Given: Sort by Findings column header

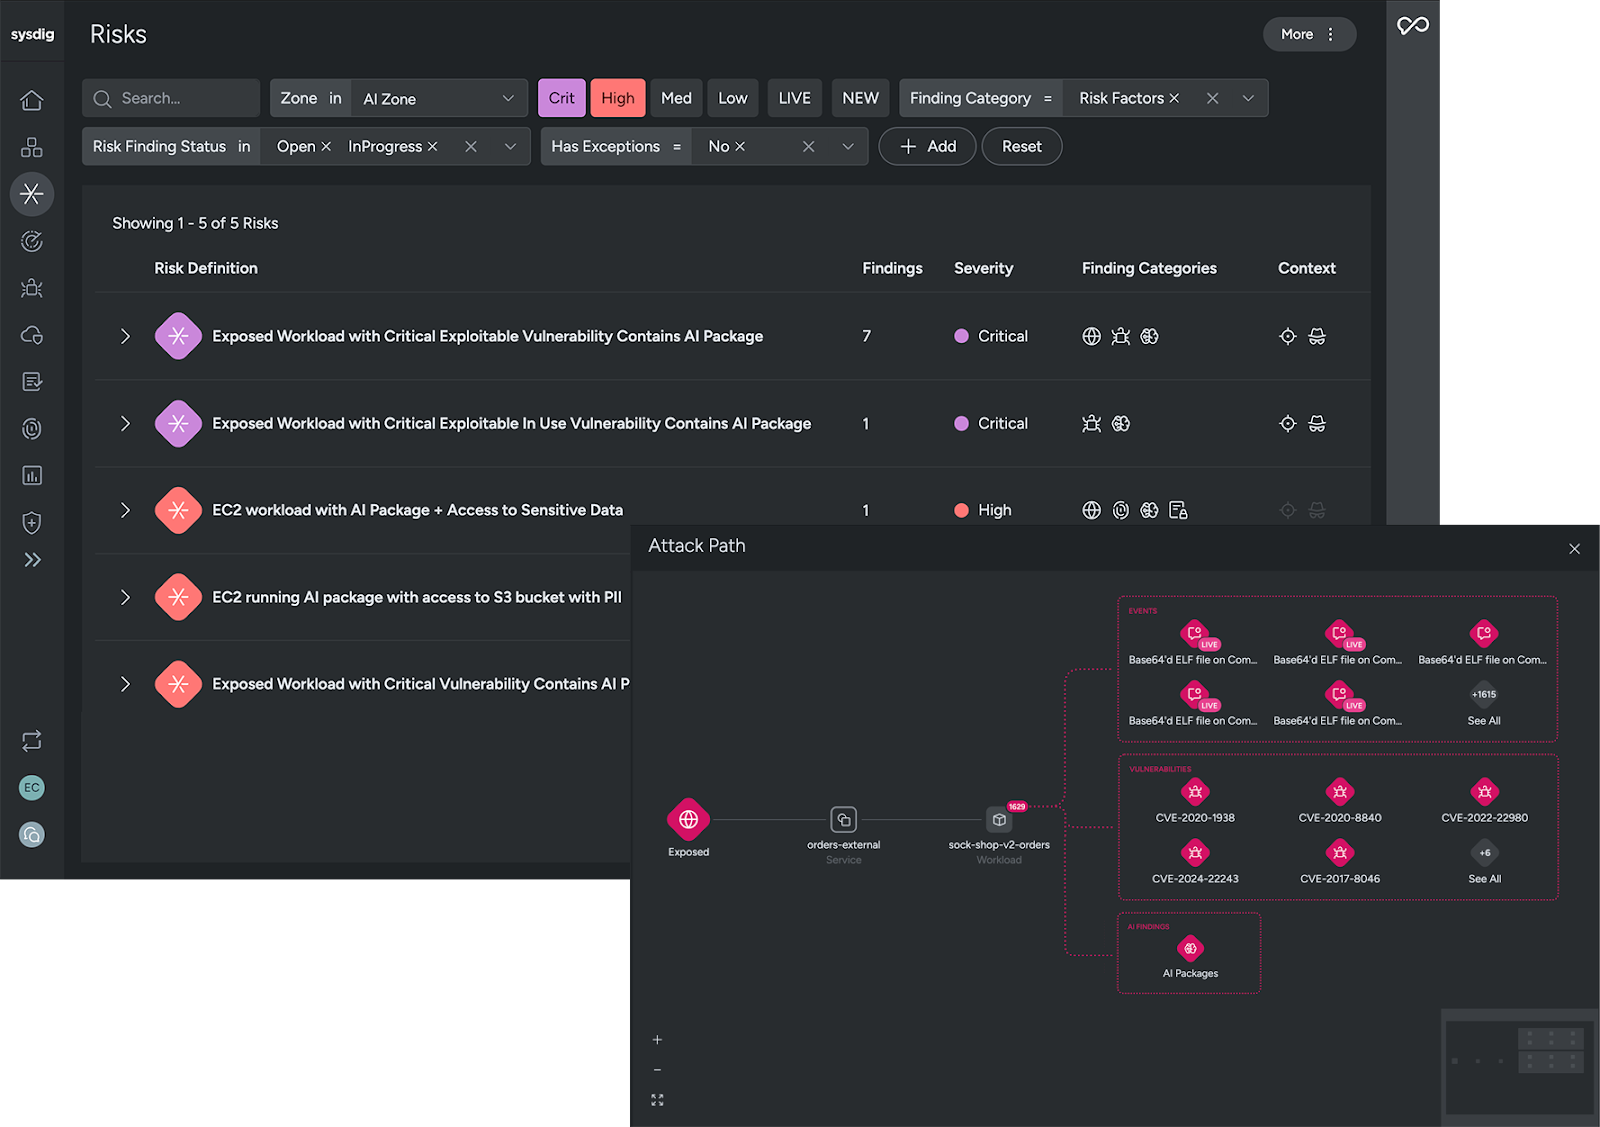Looking at the screenshot, I should coord(892,268).
